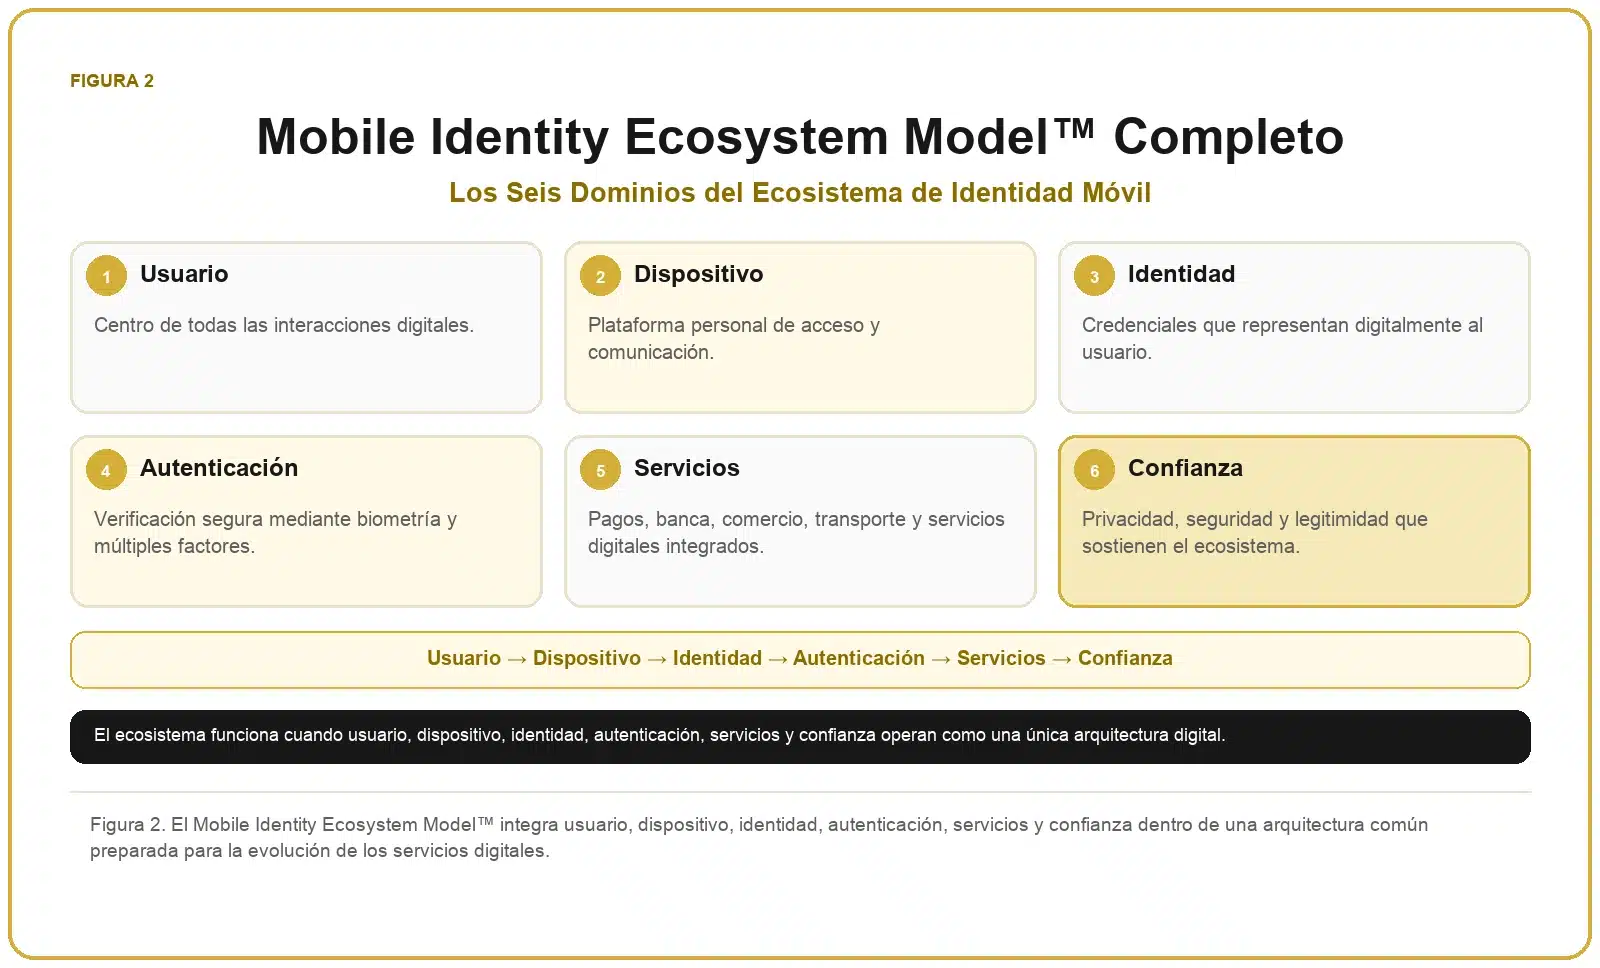Select the "Autenticación" card heading

(219, 468)
